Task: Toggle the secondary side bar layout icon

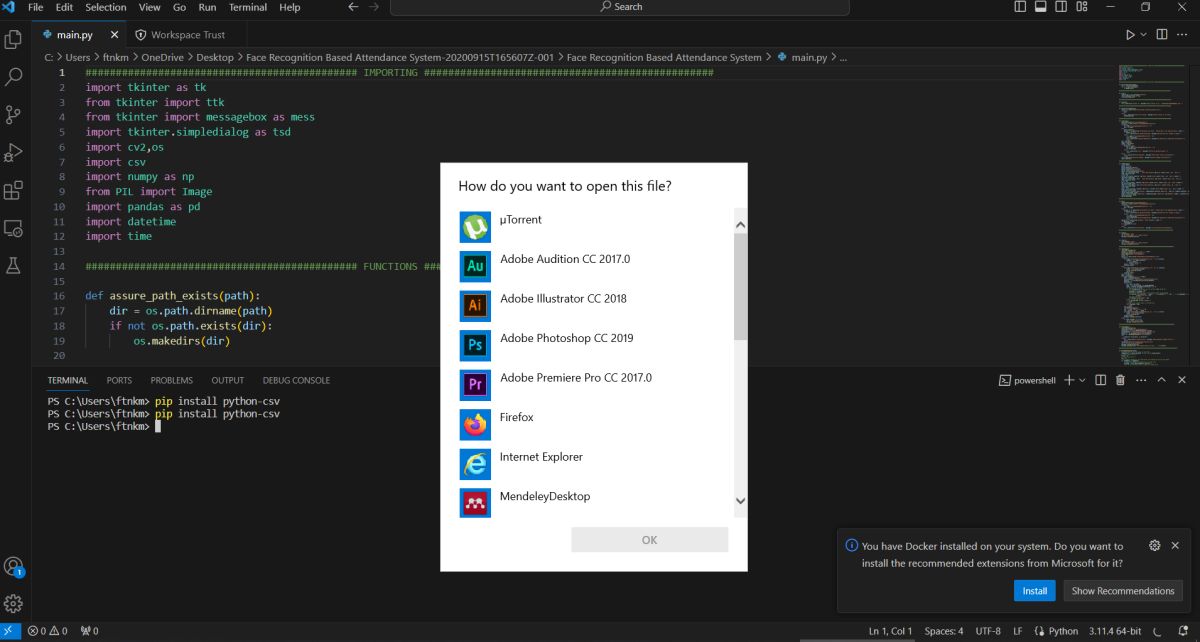Action: [x=1060, y=7]
